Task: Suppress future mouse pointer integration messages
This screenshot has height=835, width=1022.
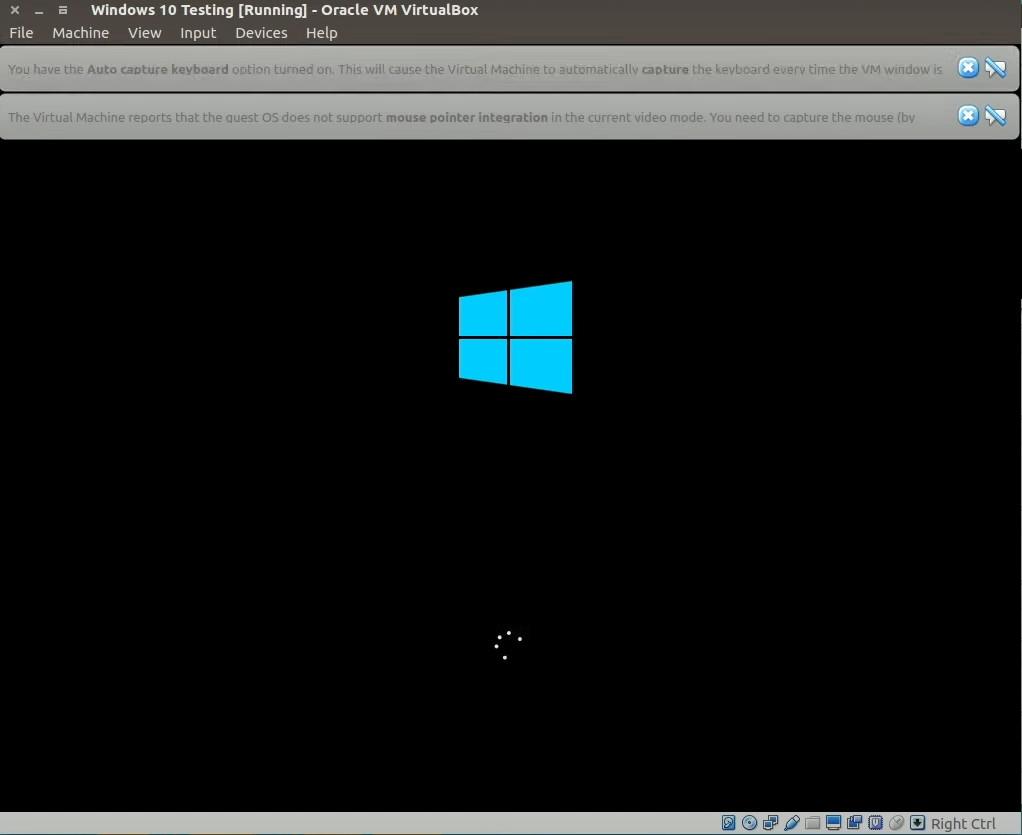Action: point(995,116)
